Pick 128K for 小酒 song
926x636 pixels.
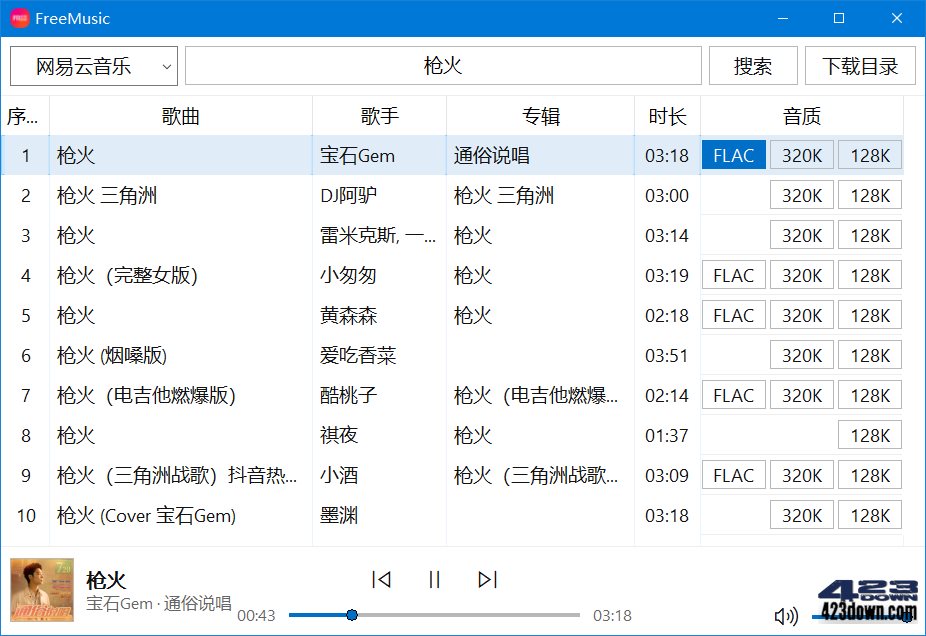coord(870,475)
